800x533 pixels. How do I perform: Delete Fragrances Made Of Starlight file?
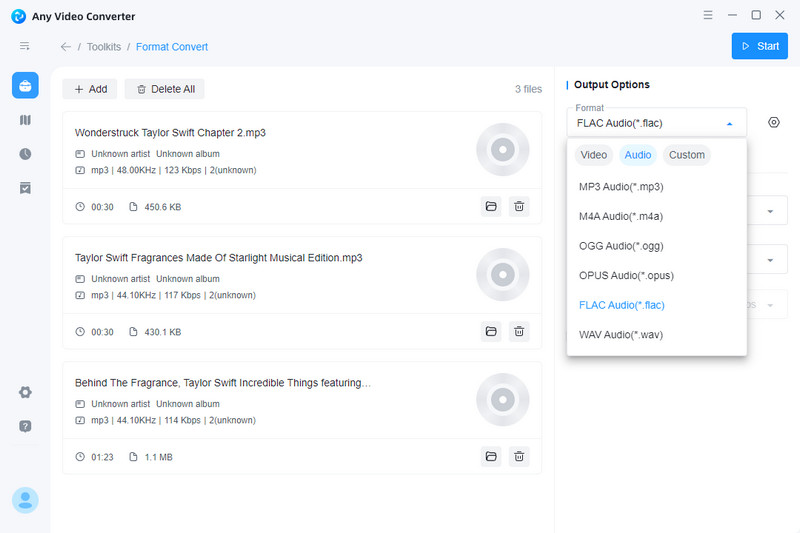(519, 332)
